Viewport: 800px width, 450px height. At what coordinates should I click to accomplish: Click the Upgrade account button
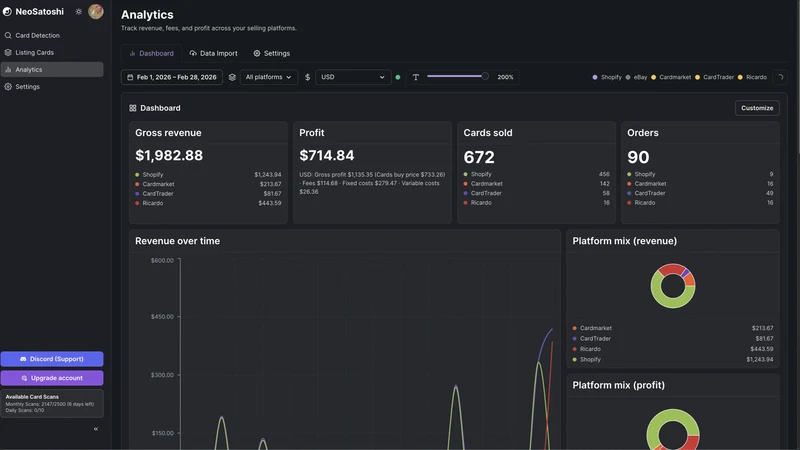click(52, 378)
